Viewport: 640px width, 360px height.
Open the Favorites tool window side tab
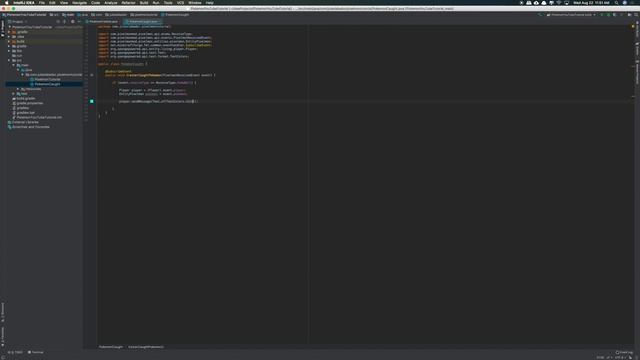click(x=2, y=337)
